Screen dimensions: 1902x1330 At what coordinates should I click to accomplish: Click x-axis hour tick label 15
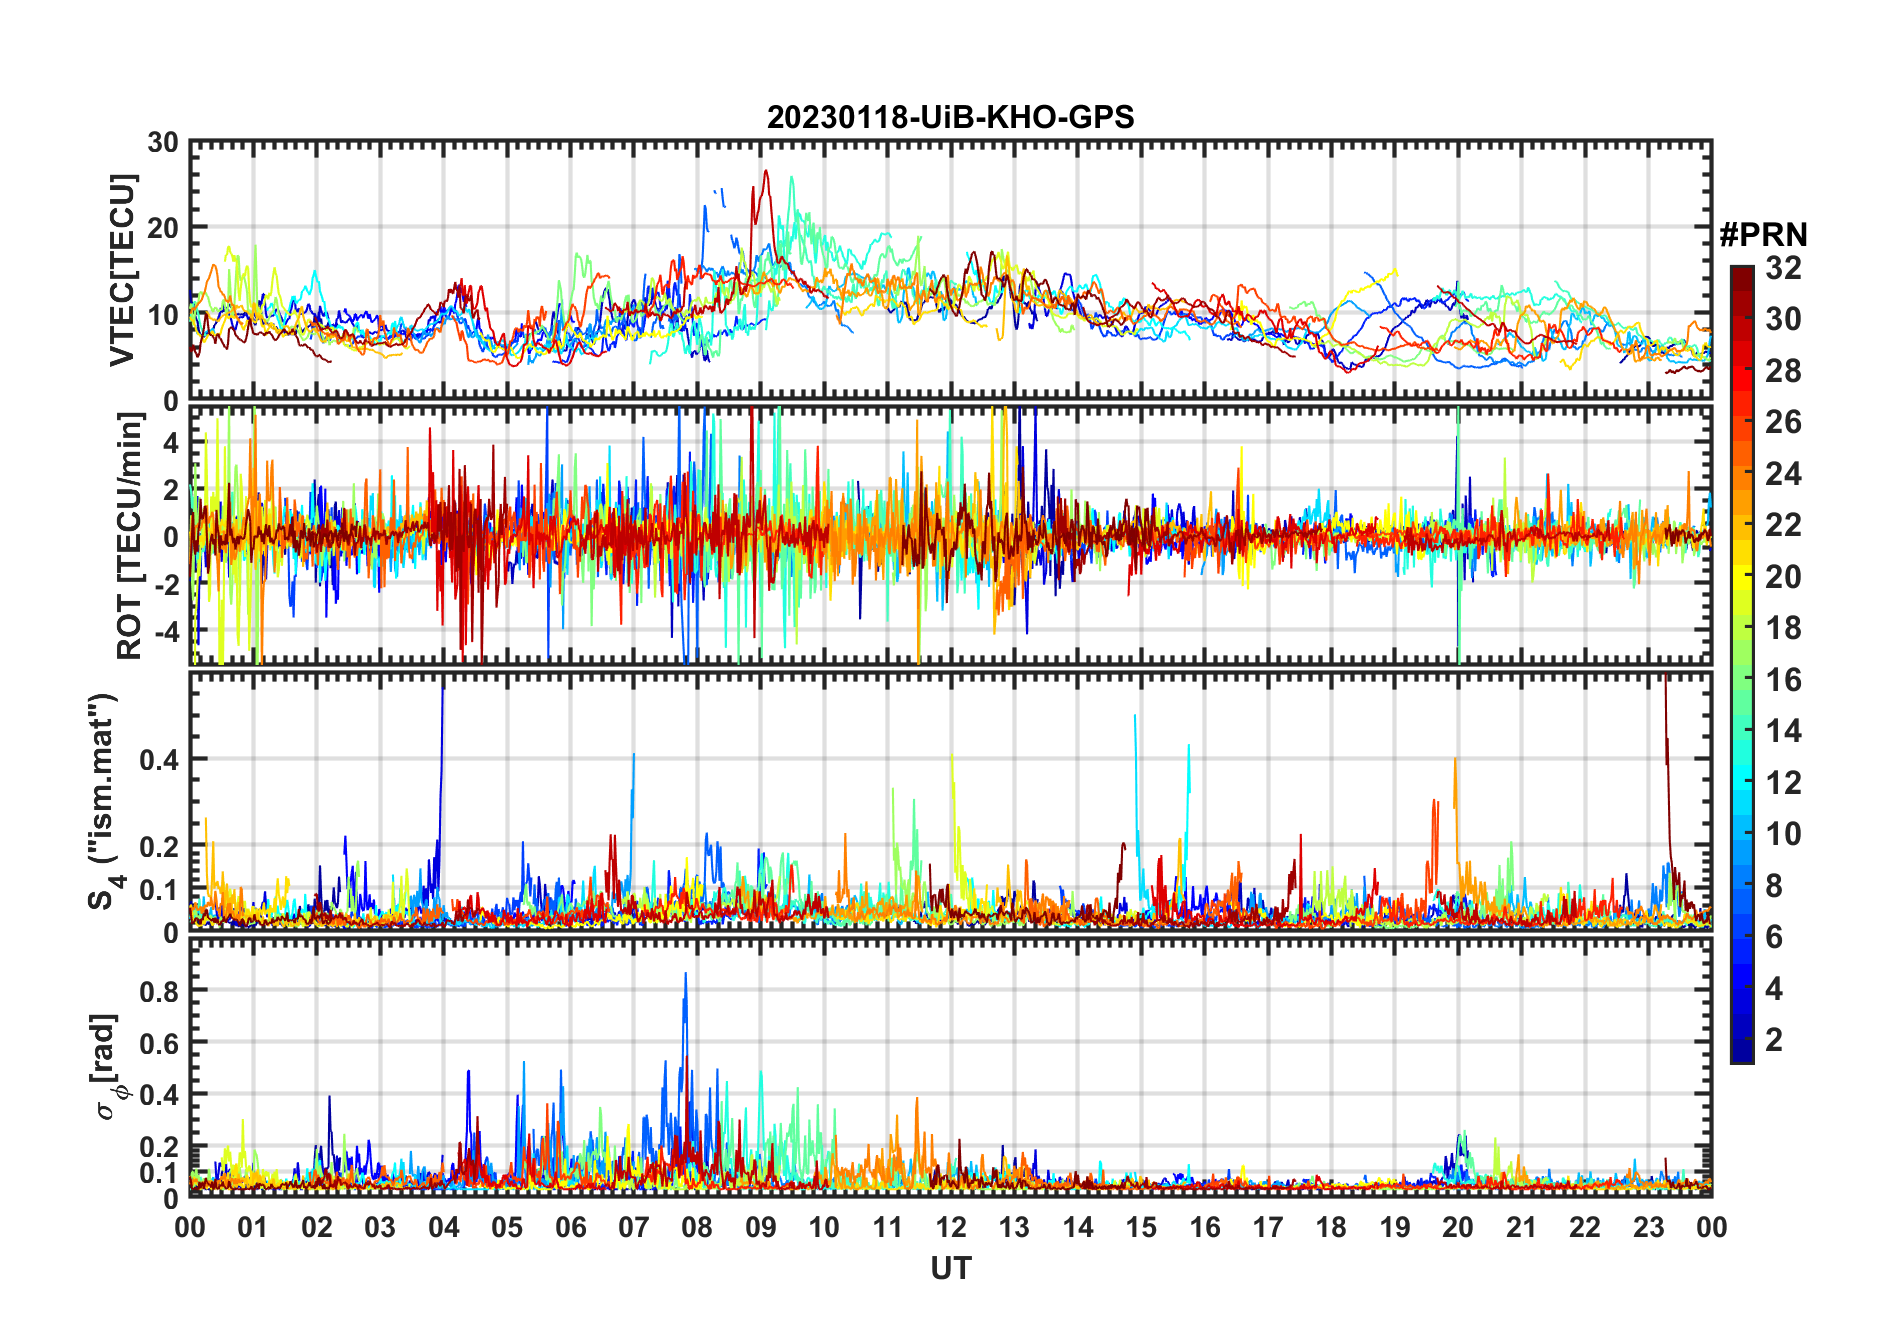pyautogui.click(x=1141, y=1228)
